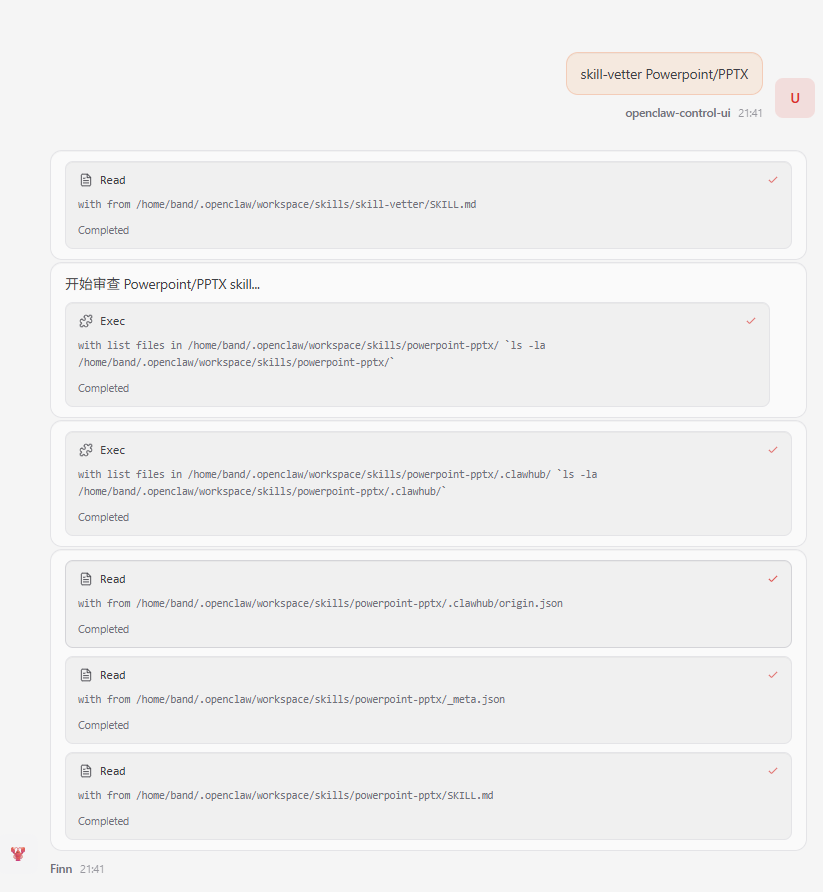Click checkmark on first Exec ls -la card
The height and width of the screenshot is (892, 823).
point(751,321)
